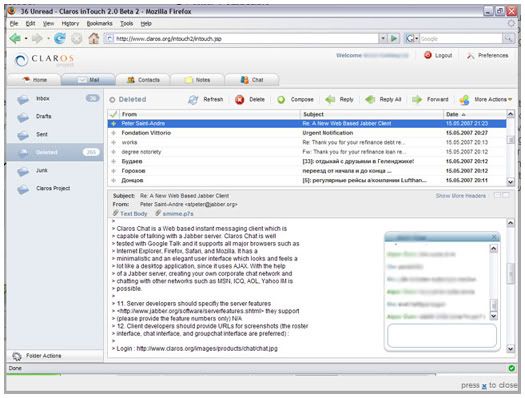Toggle selection marker on Fondation Vittorio row

114,133
